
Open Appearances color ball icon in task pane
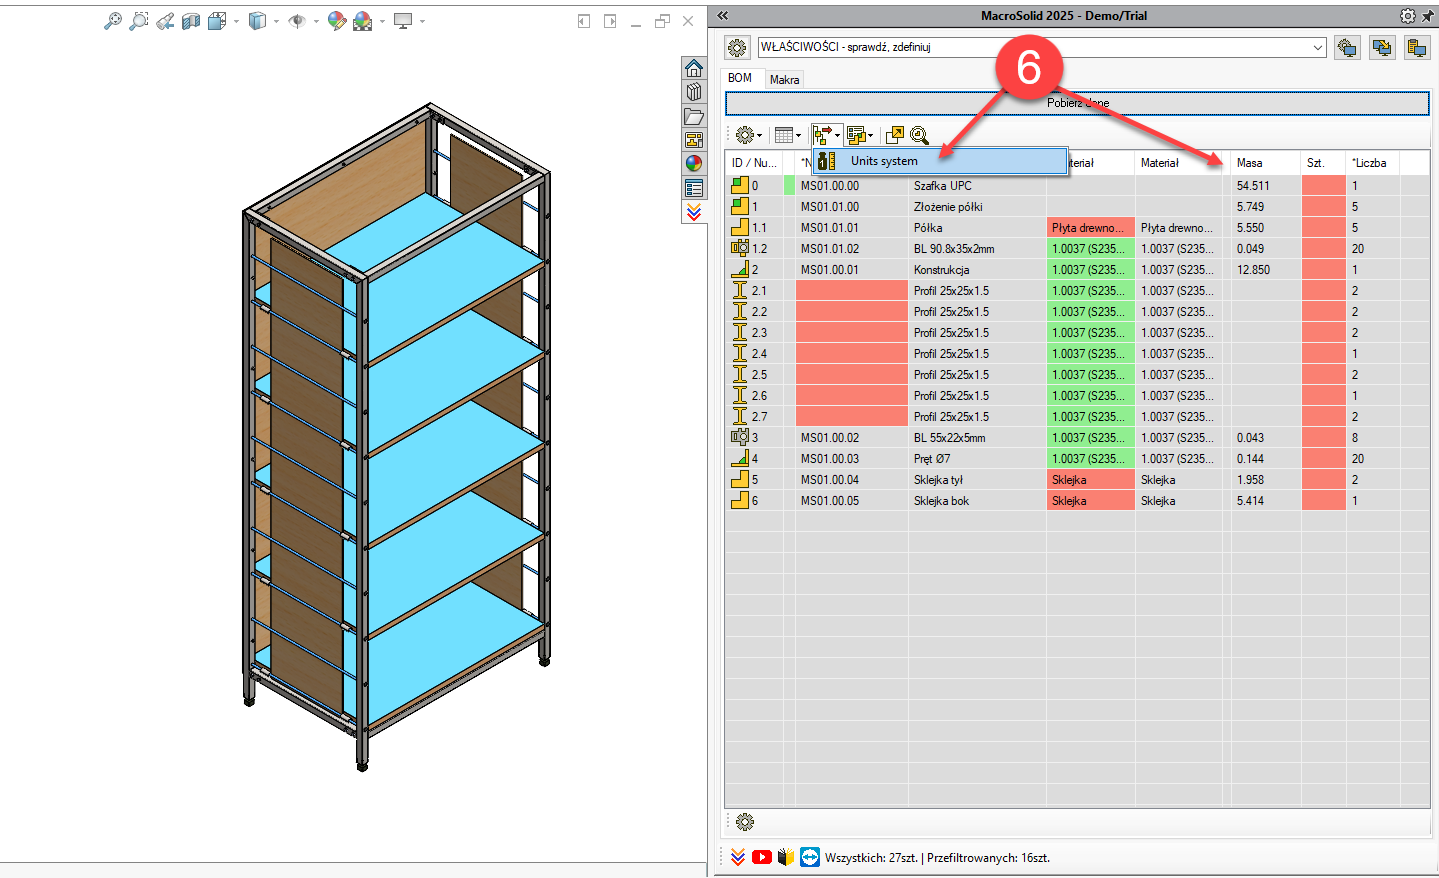point(694,164)
